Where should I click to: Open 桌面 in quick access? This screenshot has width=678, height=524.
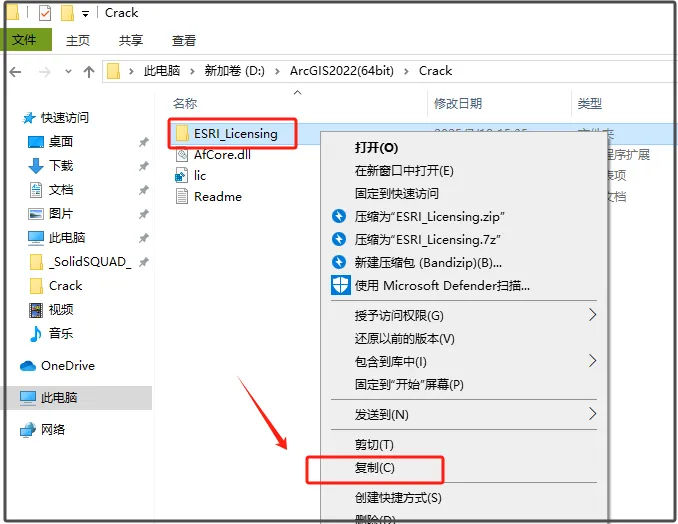pos(61,141)
